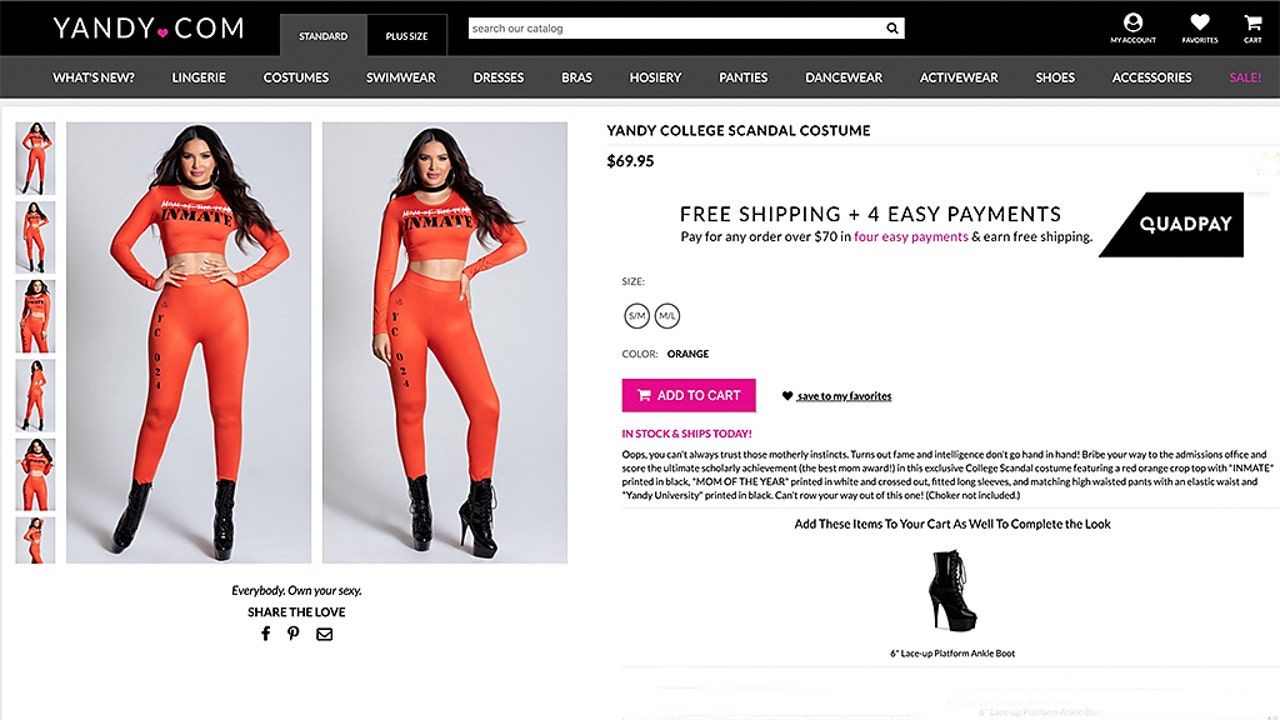1280x720 pixels.
Task: Switch to Standard sizing tab
Action: (x=323, y=36)
